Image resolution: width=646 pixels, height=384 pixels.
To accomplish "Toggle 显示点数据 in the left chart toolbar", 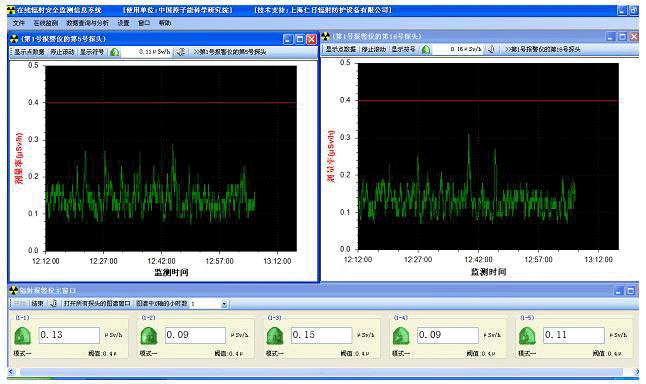I will point(30,52).
